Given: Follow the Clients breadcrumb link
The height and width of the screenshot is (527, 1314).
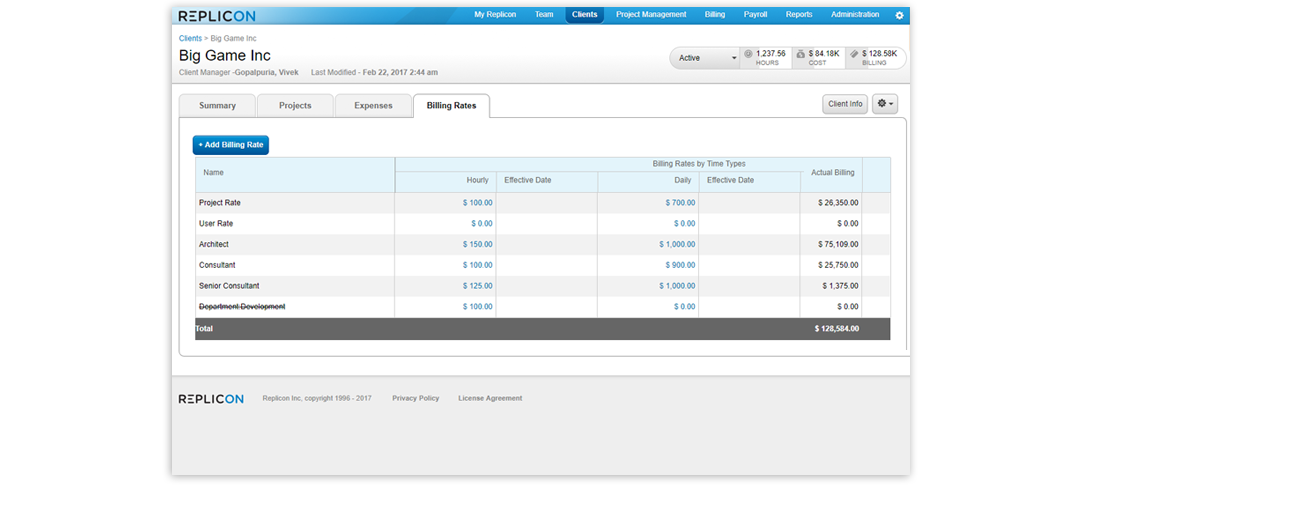Looking at the screenshot, I should 190,38.
